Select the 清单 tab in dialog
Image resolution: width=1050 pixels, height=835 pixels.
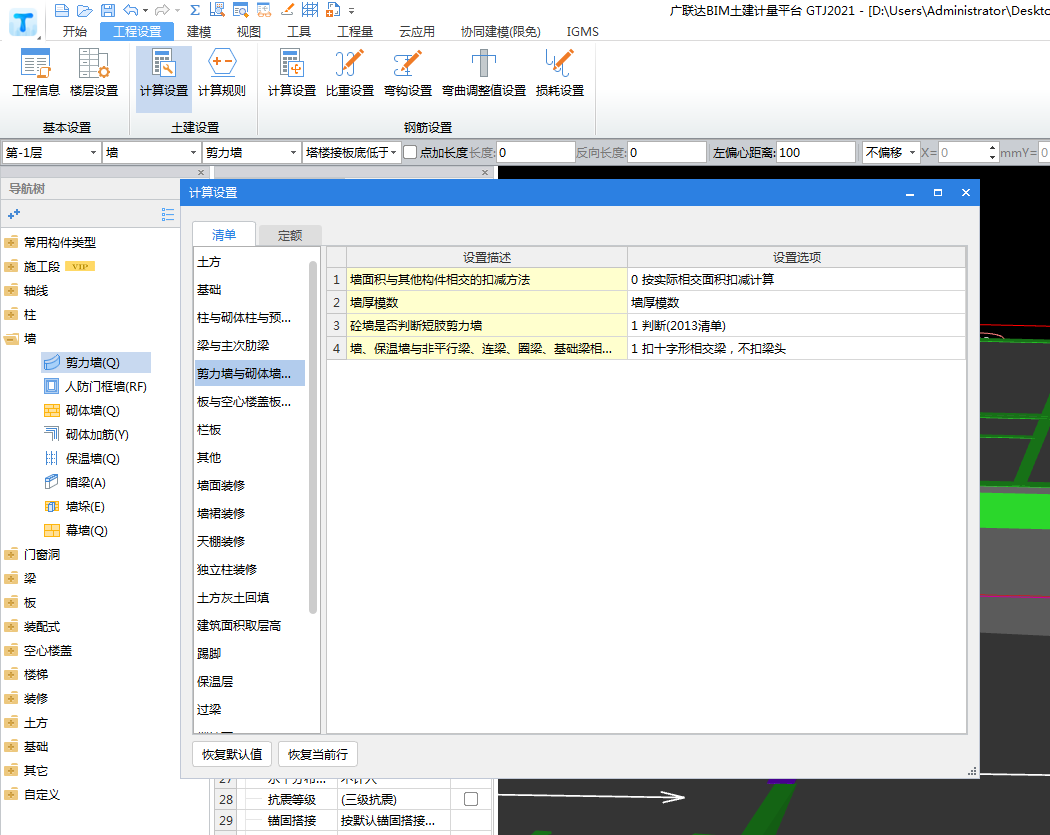pos(224,234)
